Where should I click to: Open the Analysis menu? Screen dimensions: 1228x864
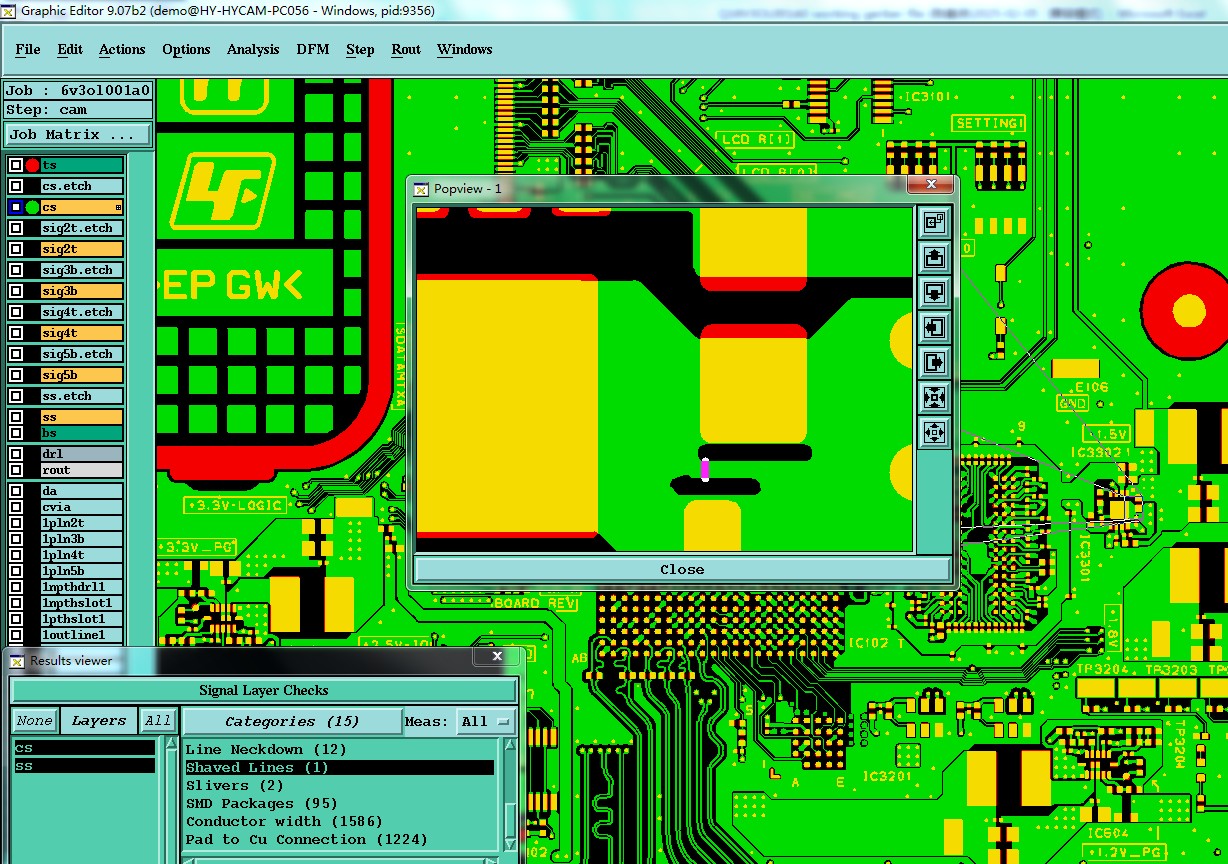(253, 49)
